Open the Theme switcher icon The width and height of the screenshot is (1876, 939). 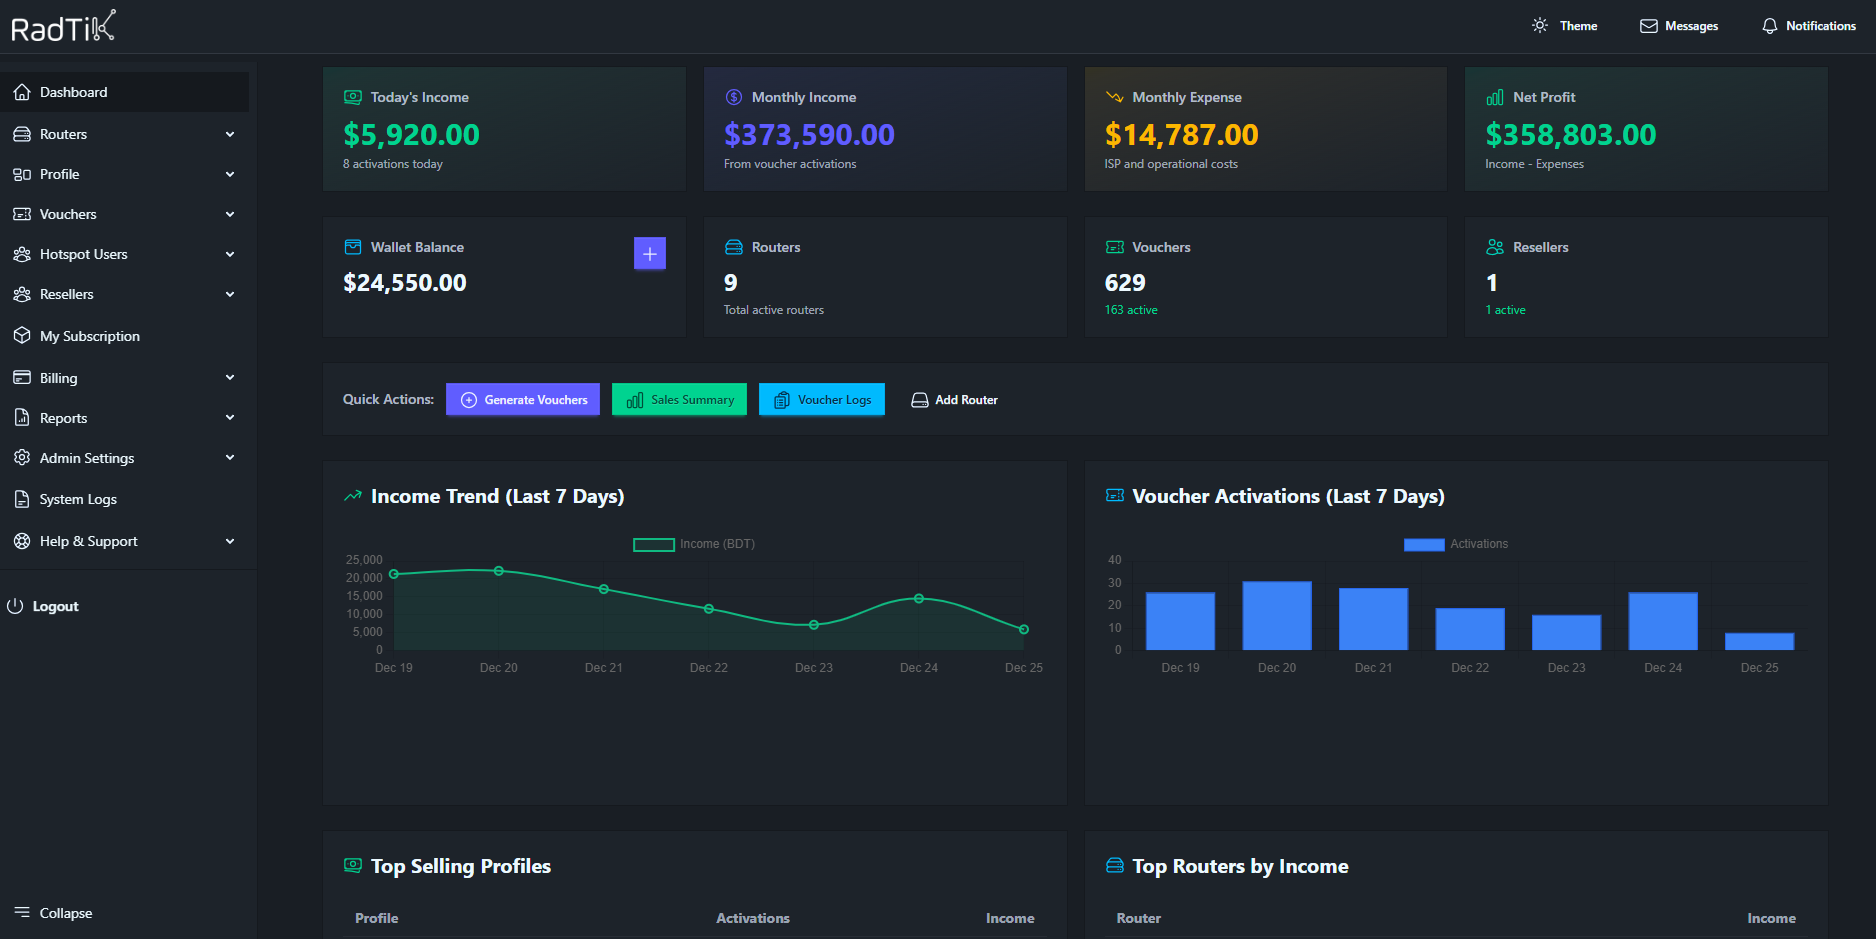1540,25
